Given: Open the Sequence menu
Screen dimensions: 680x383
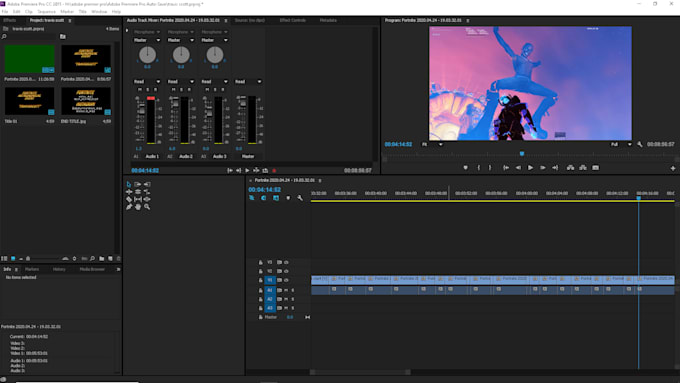Looking at the screenshot, I should tap(46, 12).
